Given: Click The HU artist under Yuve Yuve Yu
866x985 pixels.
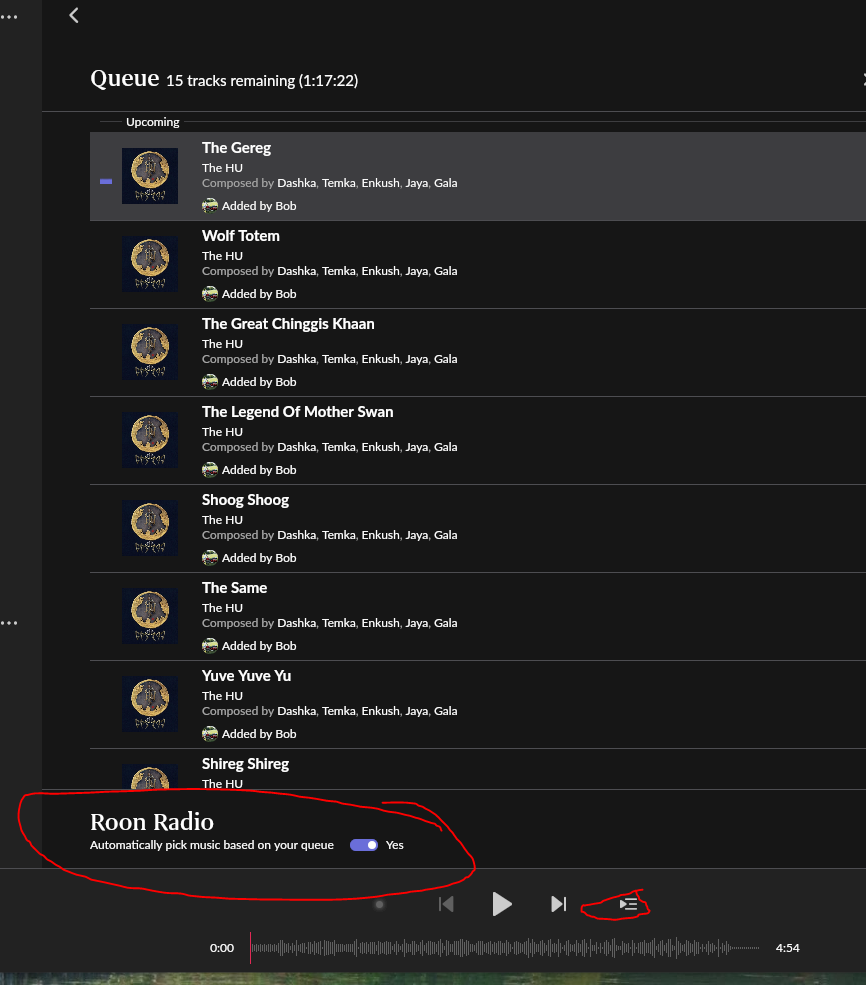Looking at the screenshot, I should [x=222, y=695].
